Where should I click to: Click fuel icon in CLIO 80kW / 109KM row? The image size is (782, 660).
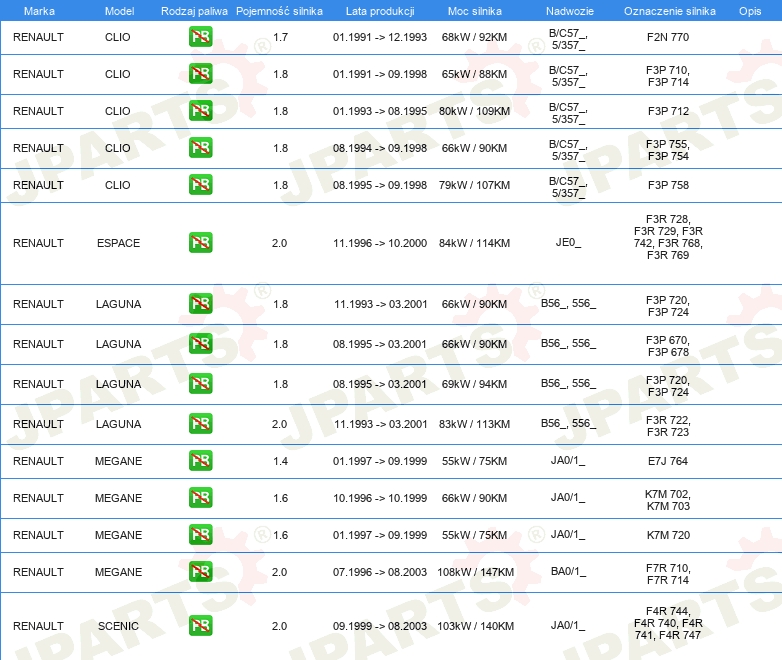200,111
